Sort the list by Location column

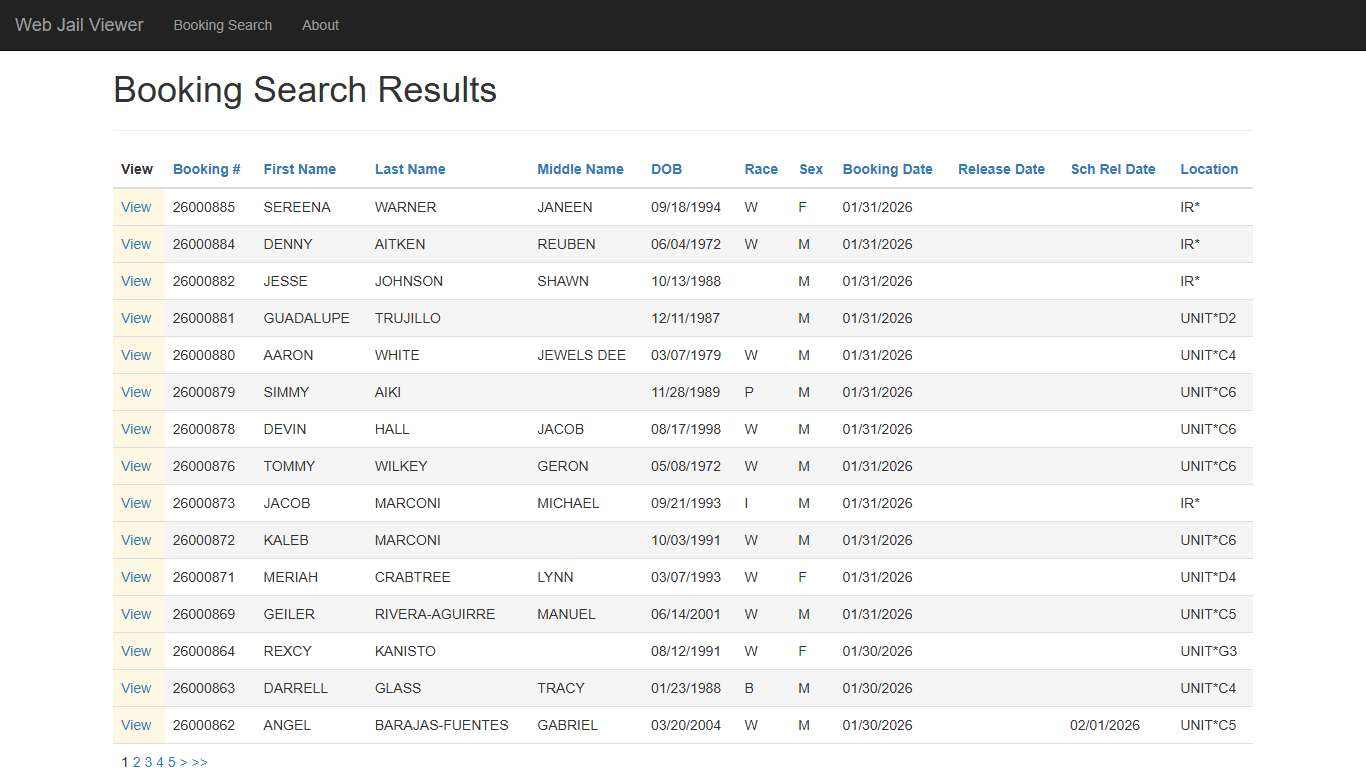(x=1209, y=169)
